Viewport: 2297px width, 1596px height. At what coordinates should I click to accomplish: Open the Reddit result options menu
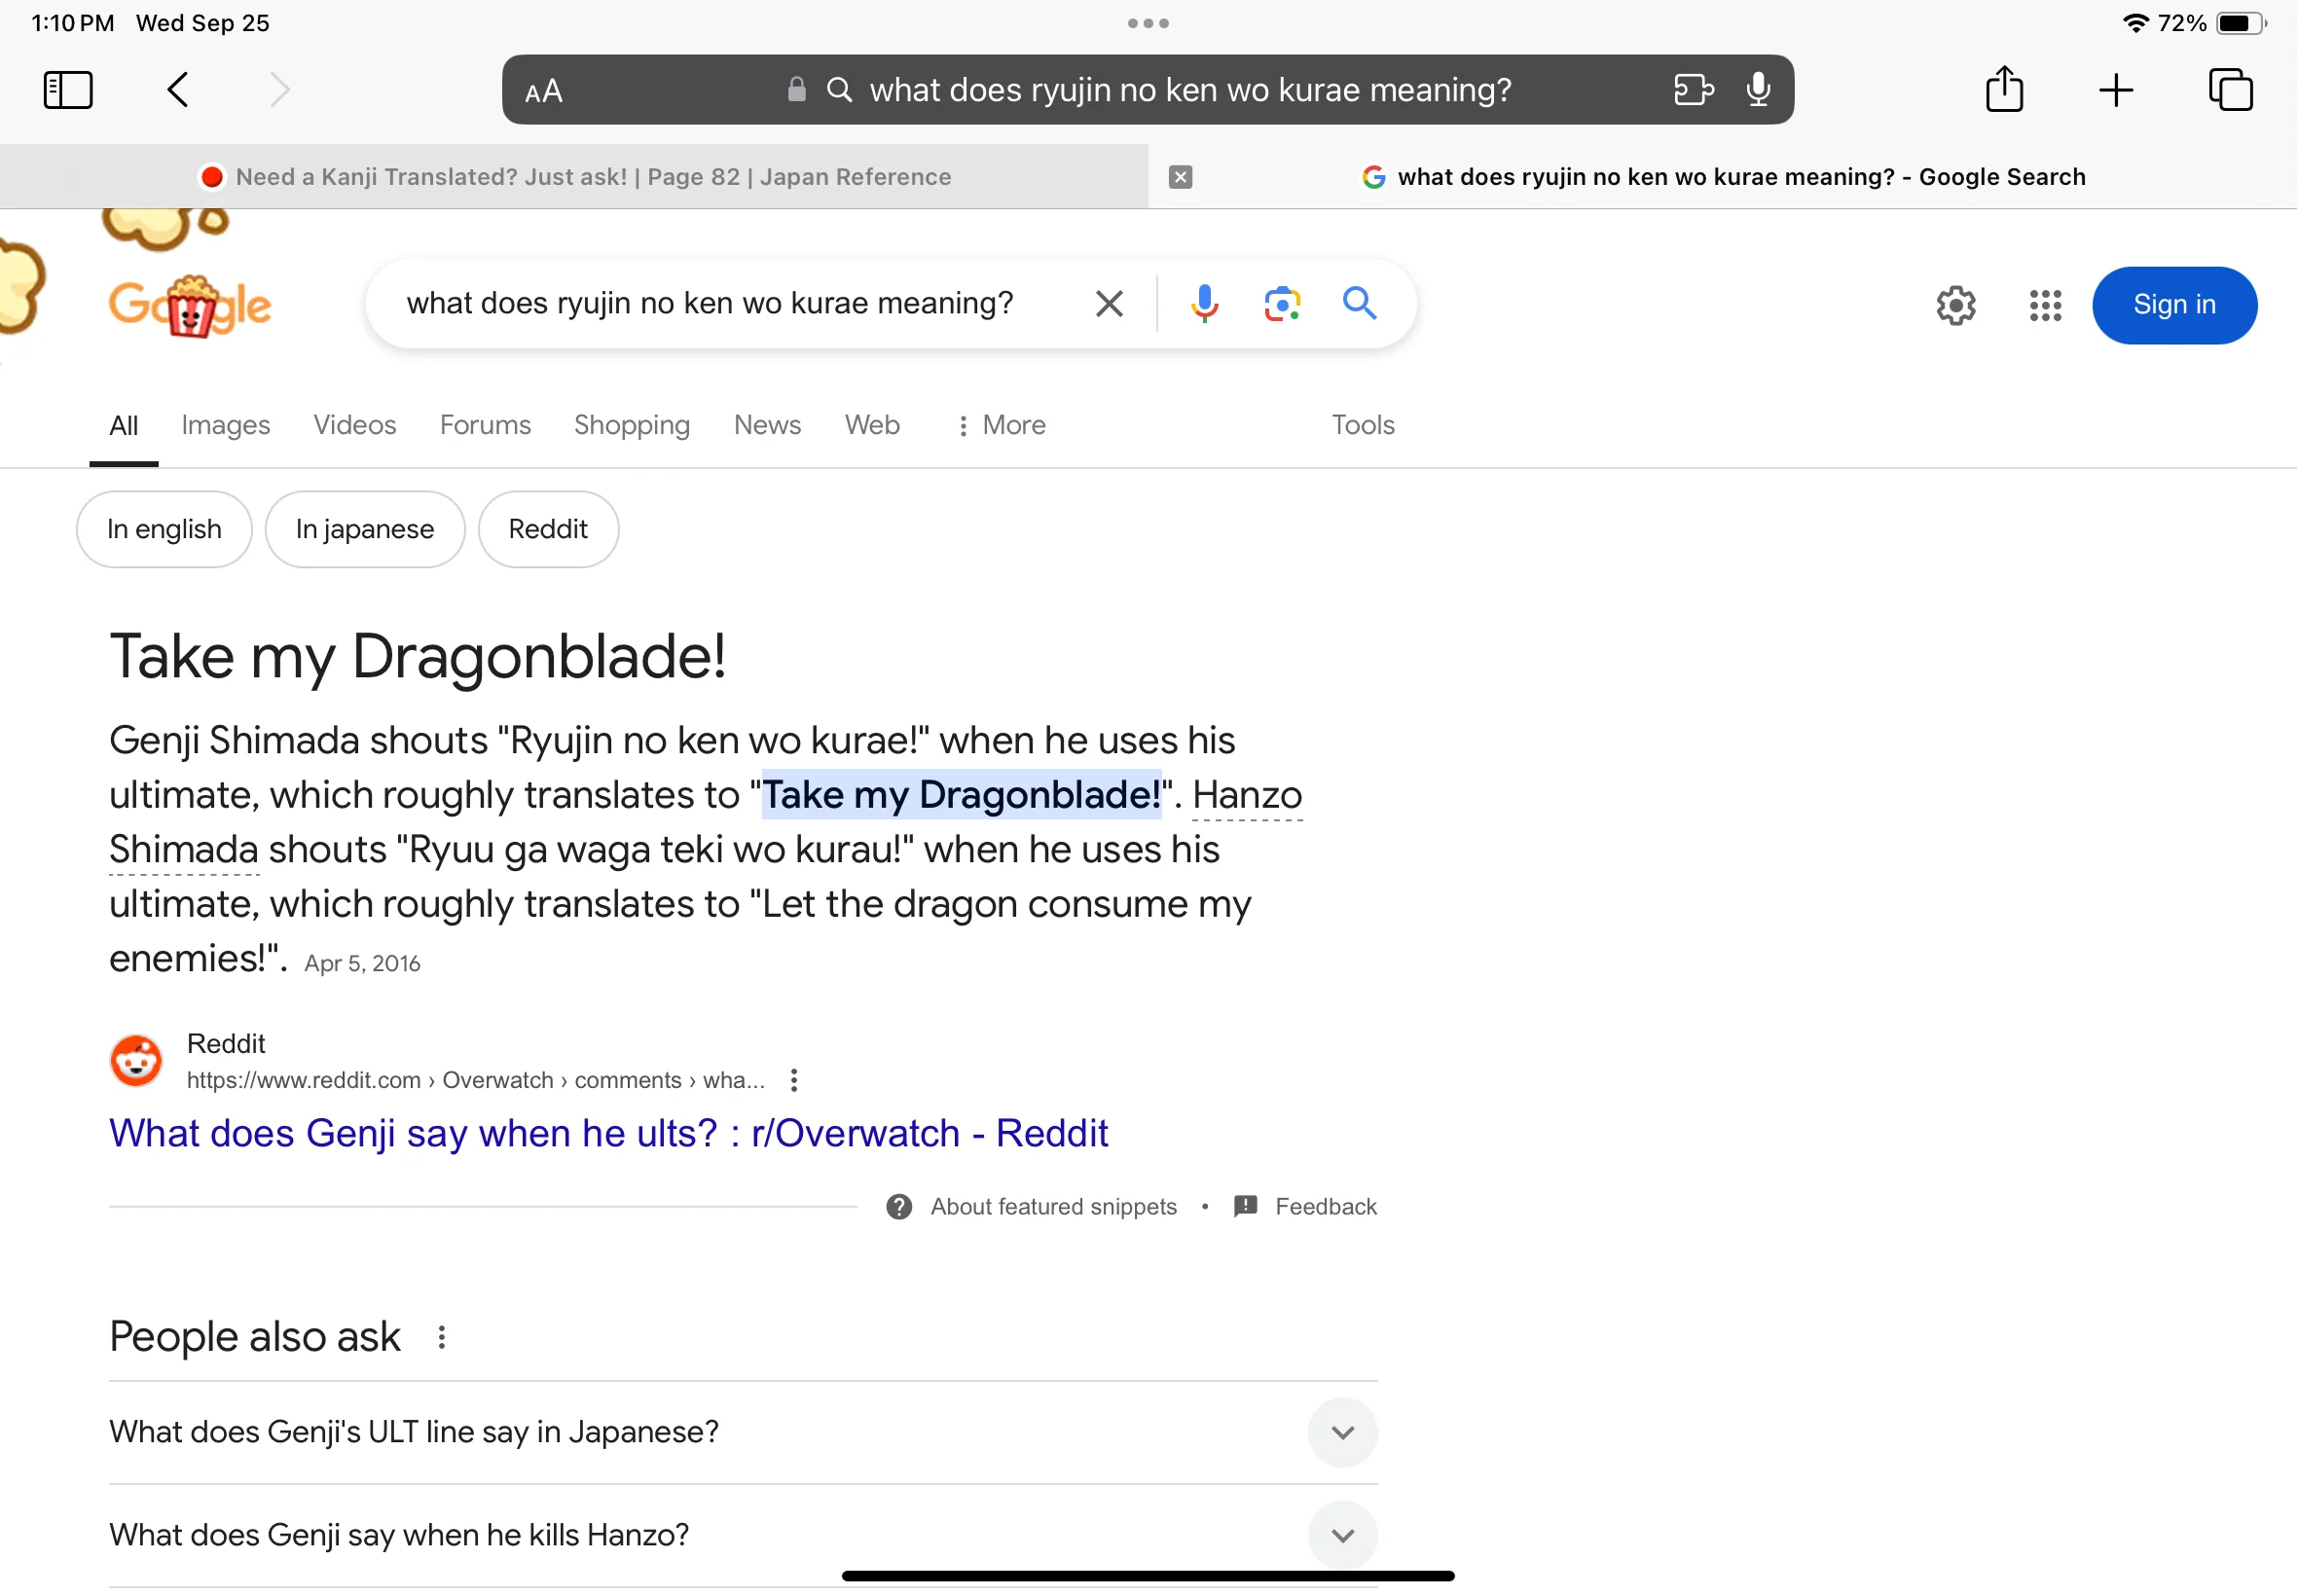[x=793, y=1081]
